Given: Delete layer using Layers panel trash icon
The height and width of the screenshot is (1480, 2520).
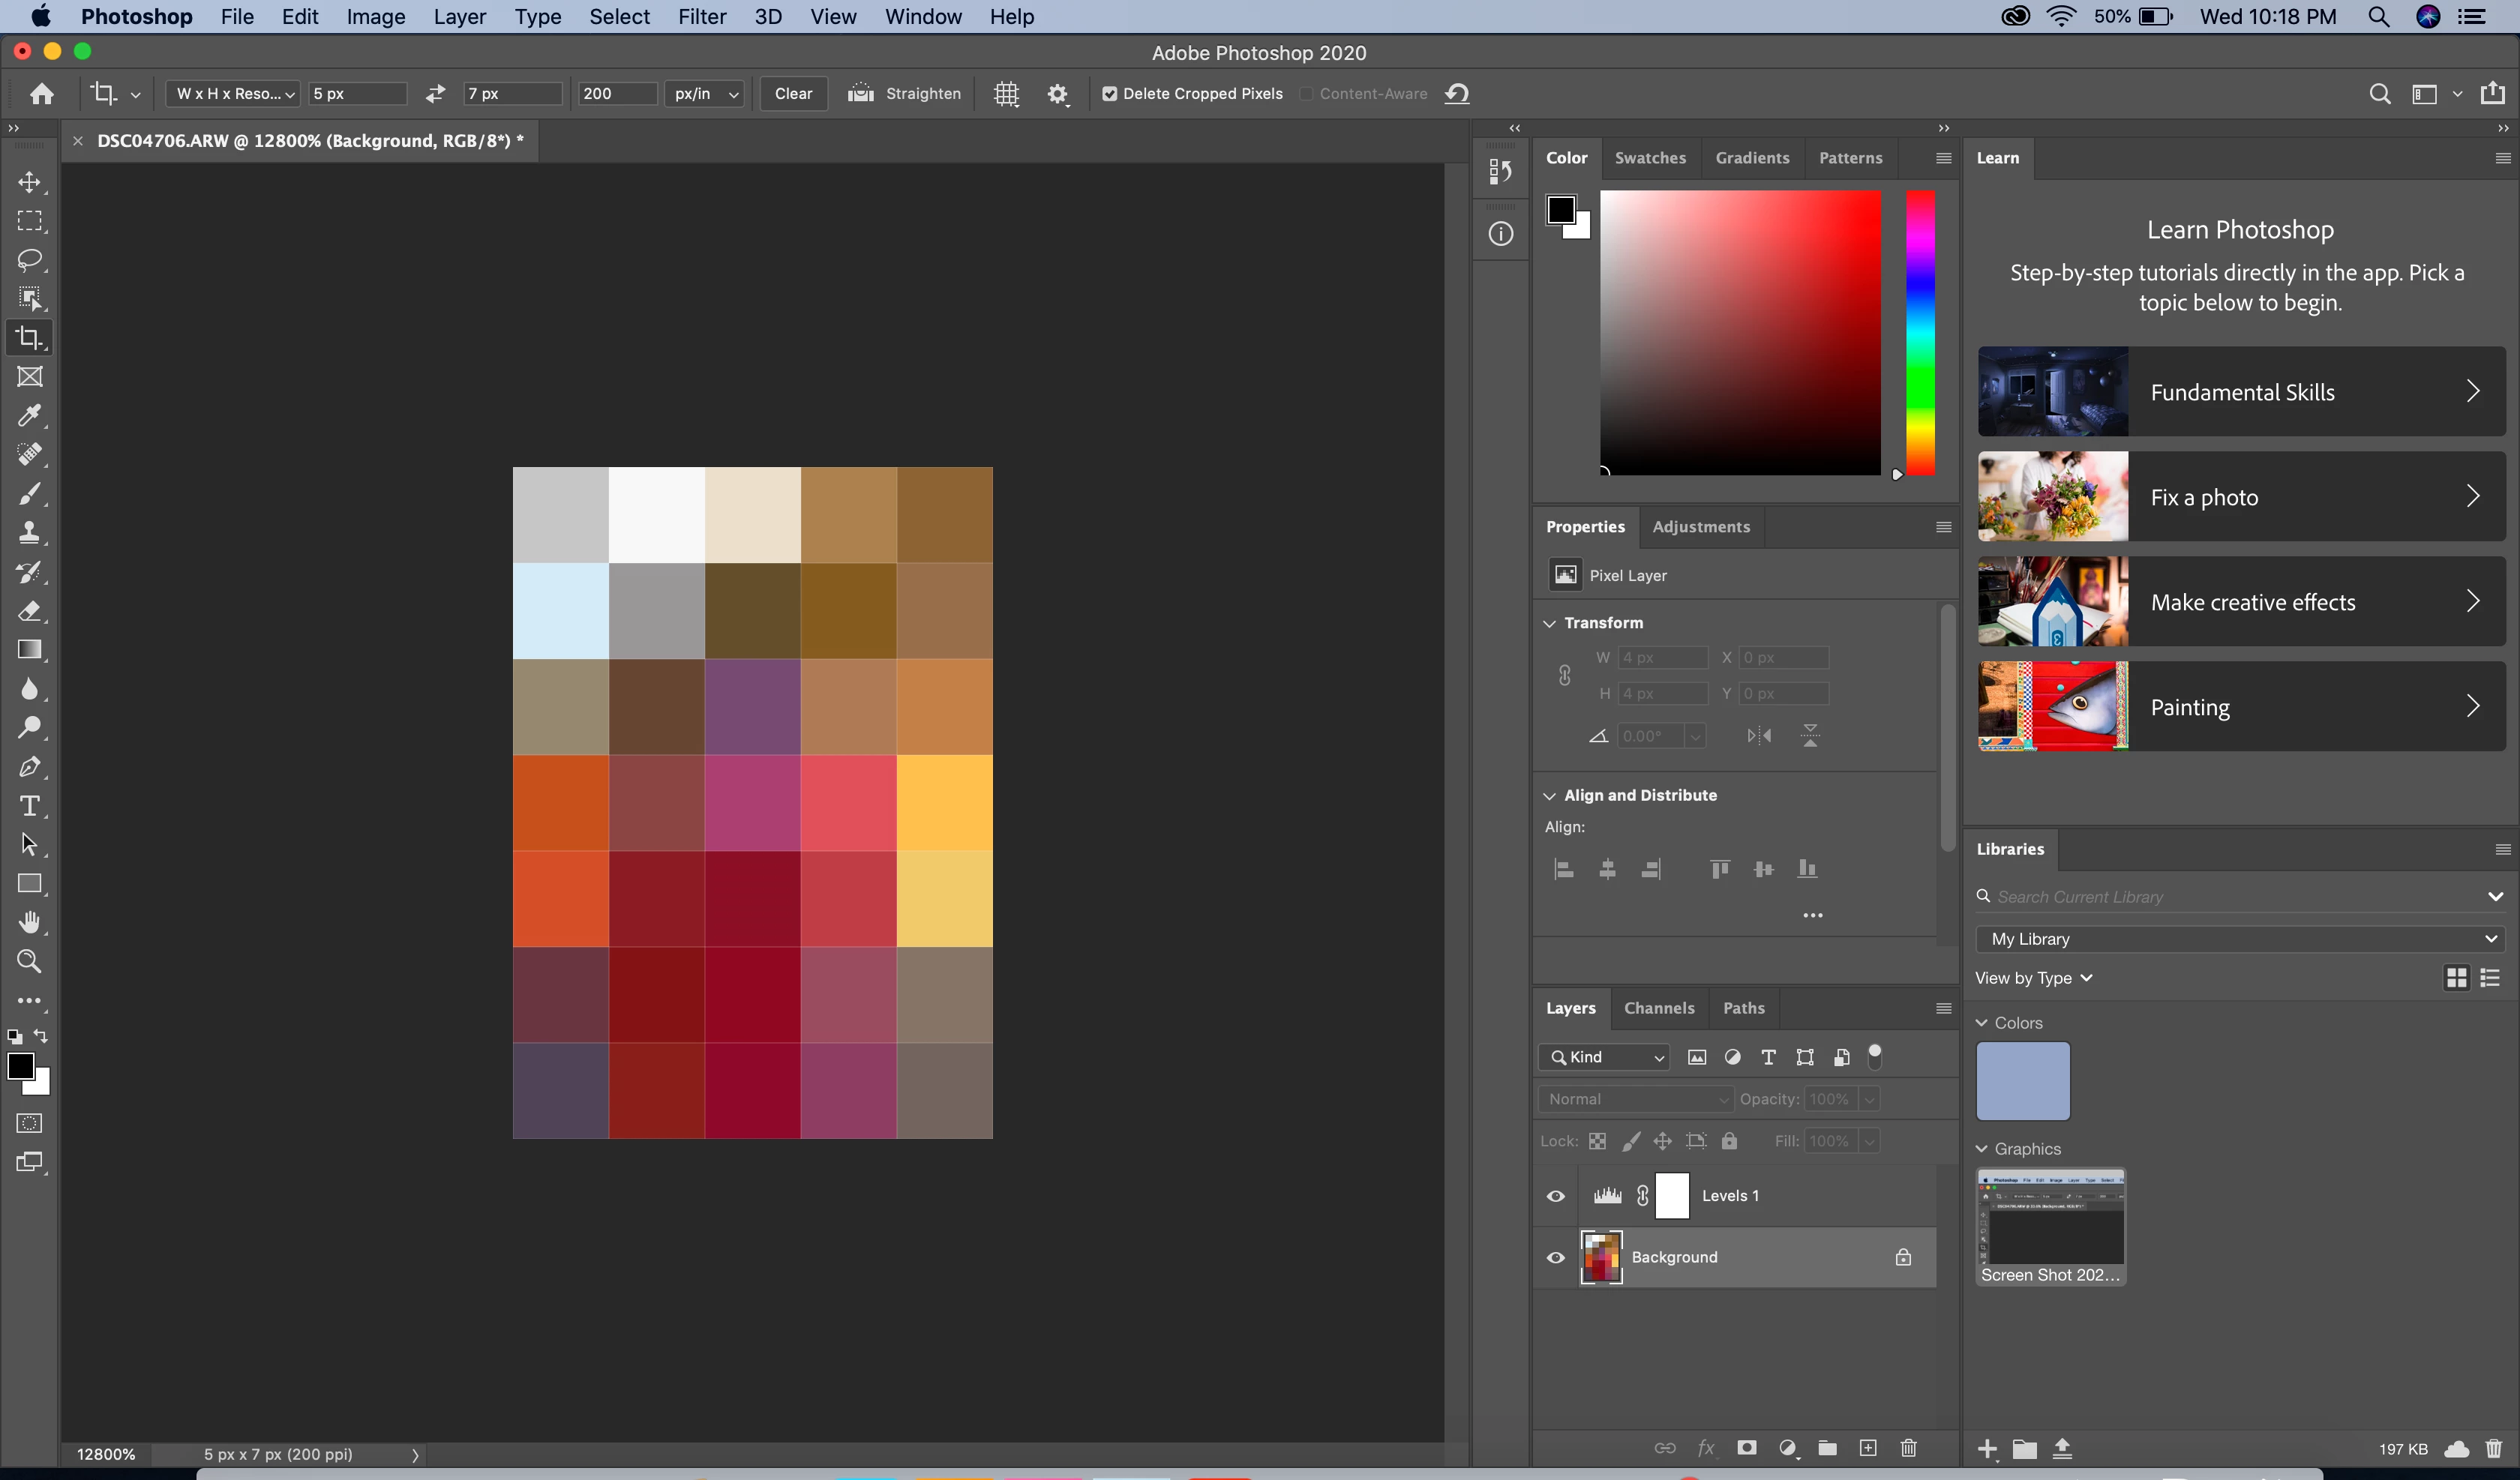Looking at the screenshot, I should 1908,1448.
